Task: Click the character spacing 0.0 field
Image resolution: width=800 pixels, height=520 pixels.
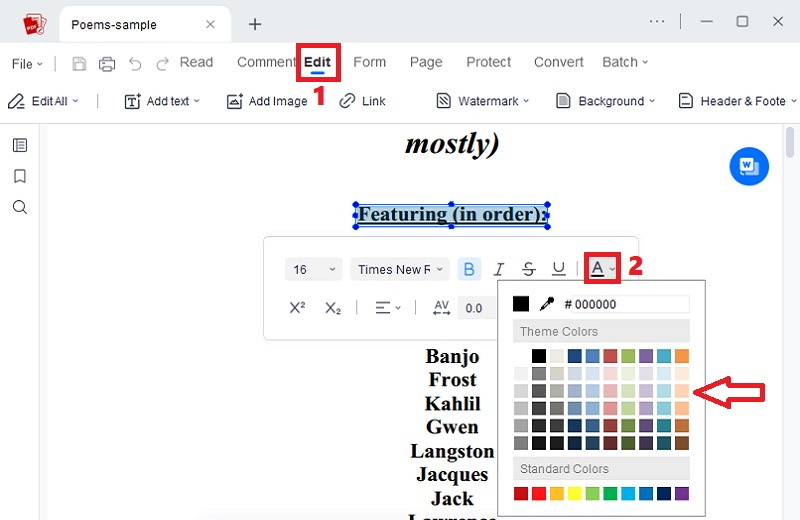Action: [x=477, y=308]
